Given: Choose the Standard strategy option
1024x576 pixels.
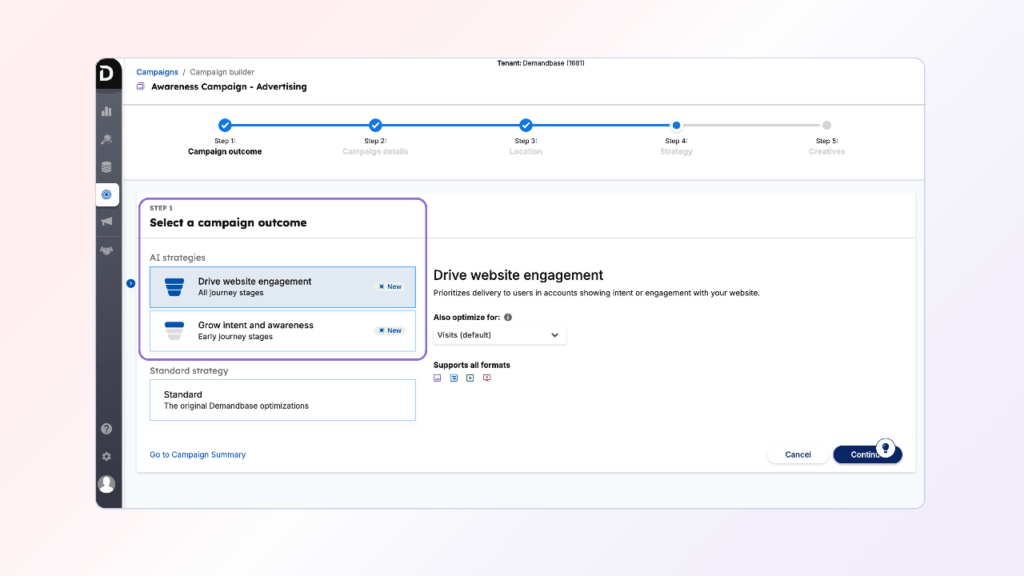Looking at the screenshot, I should click(x=282, y=400).
